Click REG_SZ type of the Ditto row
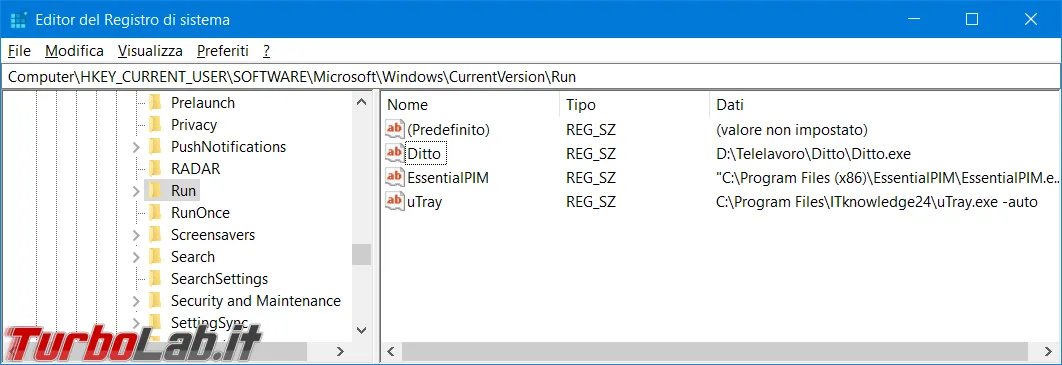 tap(591, 154)
